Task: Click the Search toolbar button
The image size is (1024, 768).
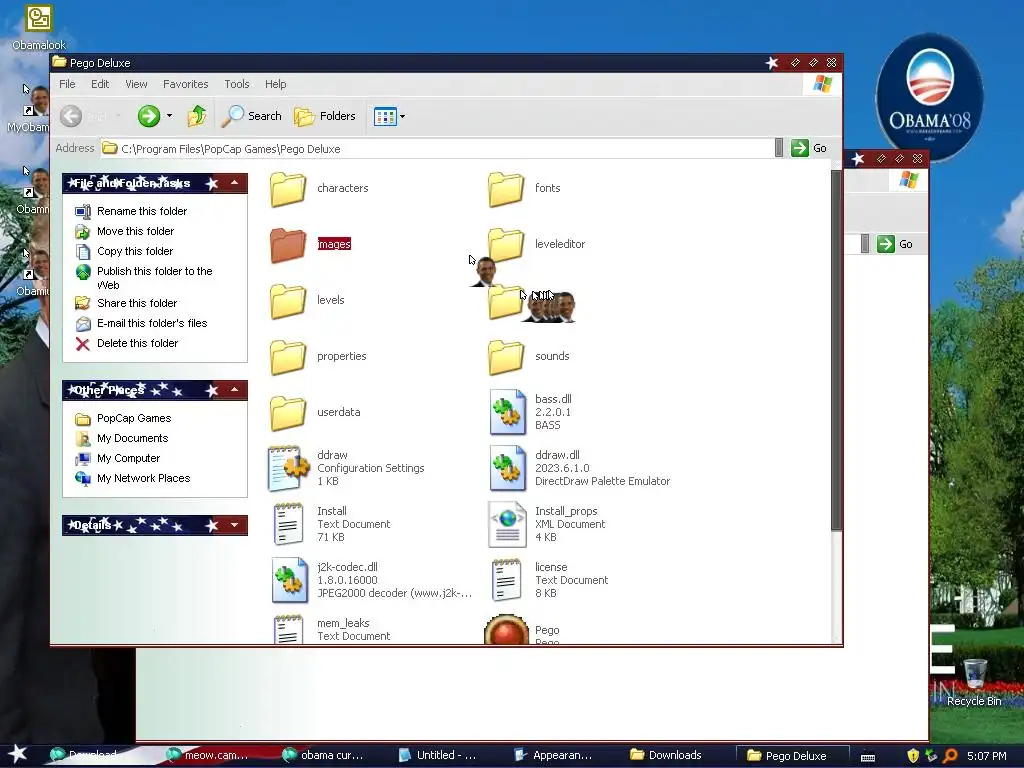Action: pyautogui.click(x=251, y=116)
